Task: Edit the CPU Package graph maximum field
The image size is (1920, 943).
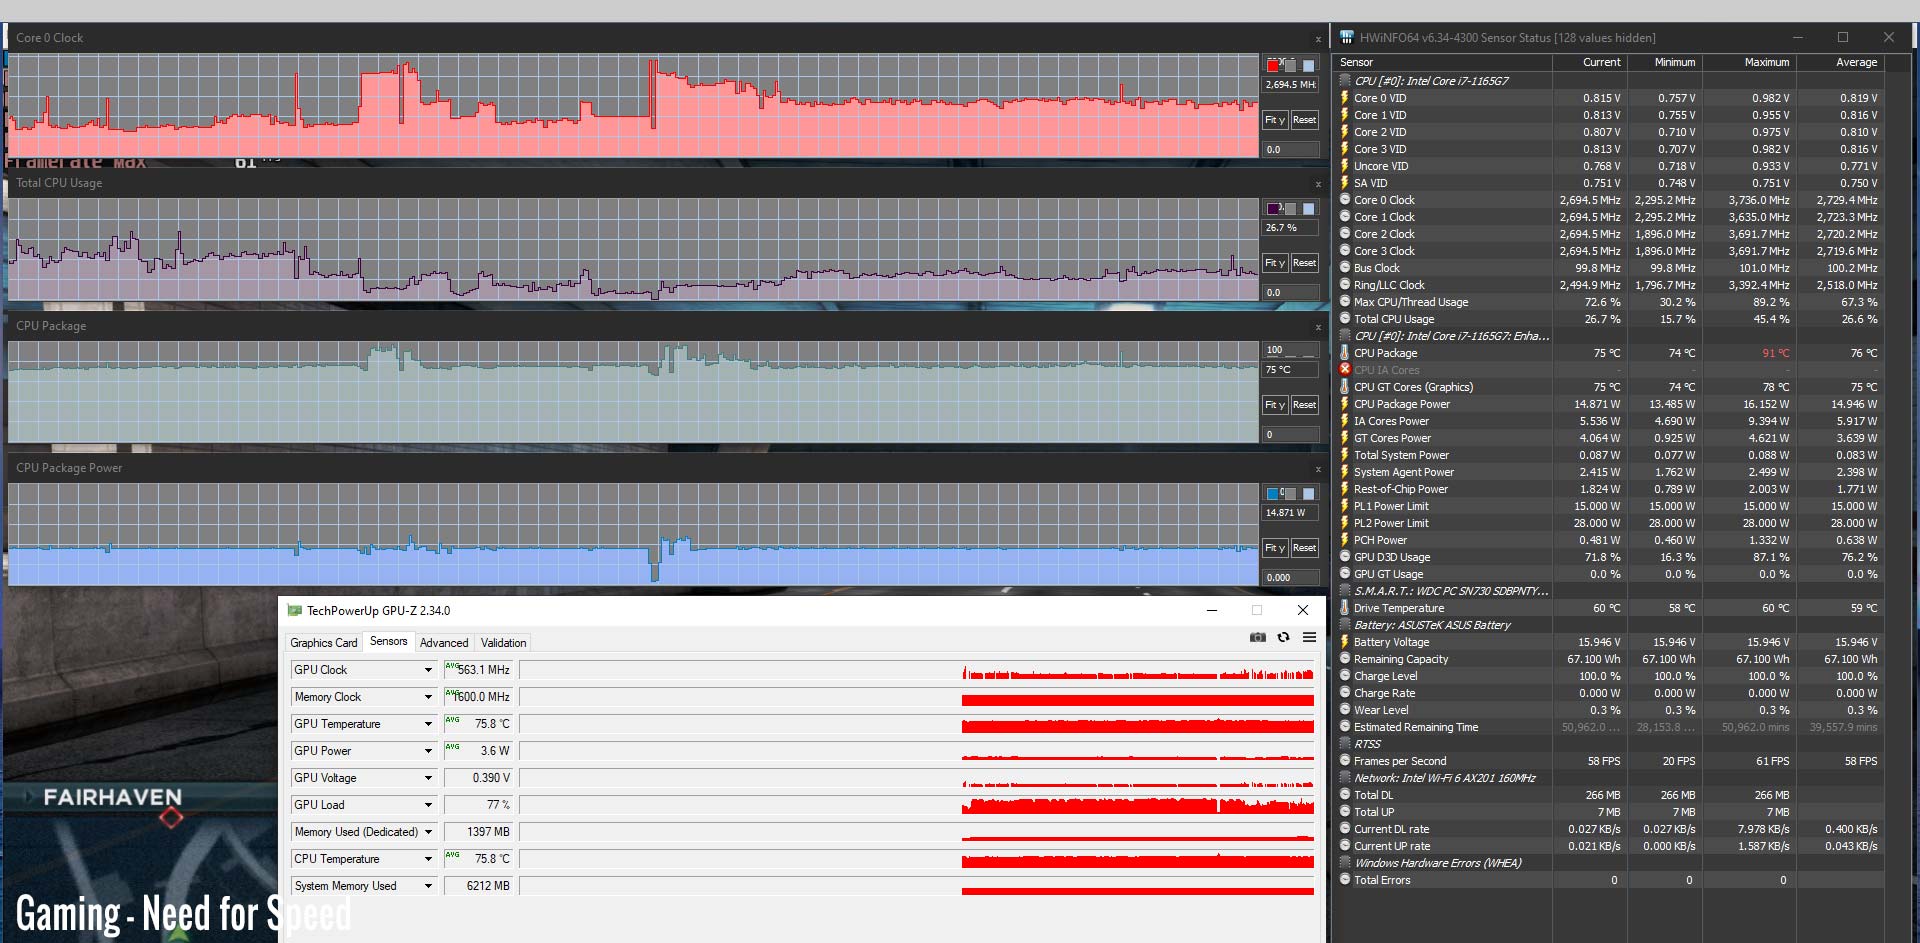Action: point(1291,350)
